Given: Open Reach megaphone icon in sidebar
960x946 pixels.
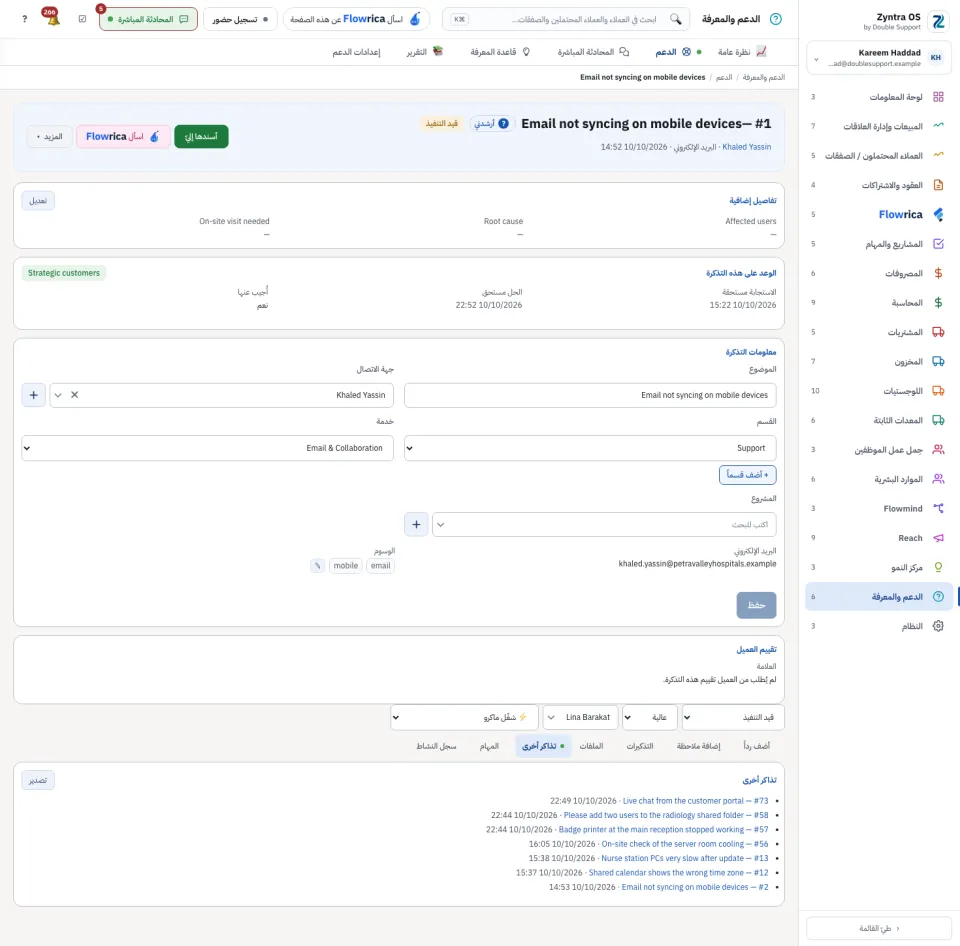Looking at the screenshot, I should point(938,538).
